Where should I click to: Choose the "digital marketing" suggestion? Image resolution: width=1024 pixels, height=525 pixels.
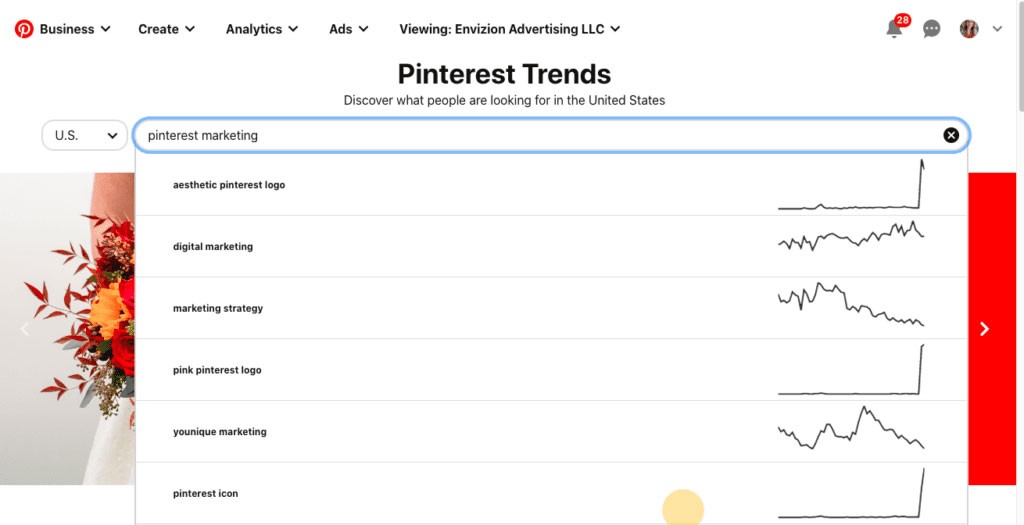pos(213,247)
